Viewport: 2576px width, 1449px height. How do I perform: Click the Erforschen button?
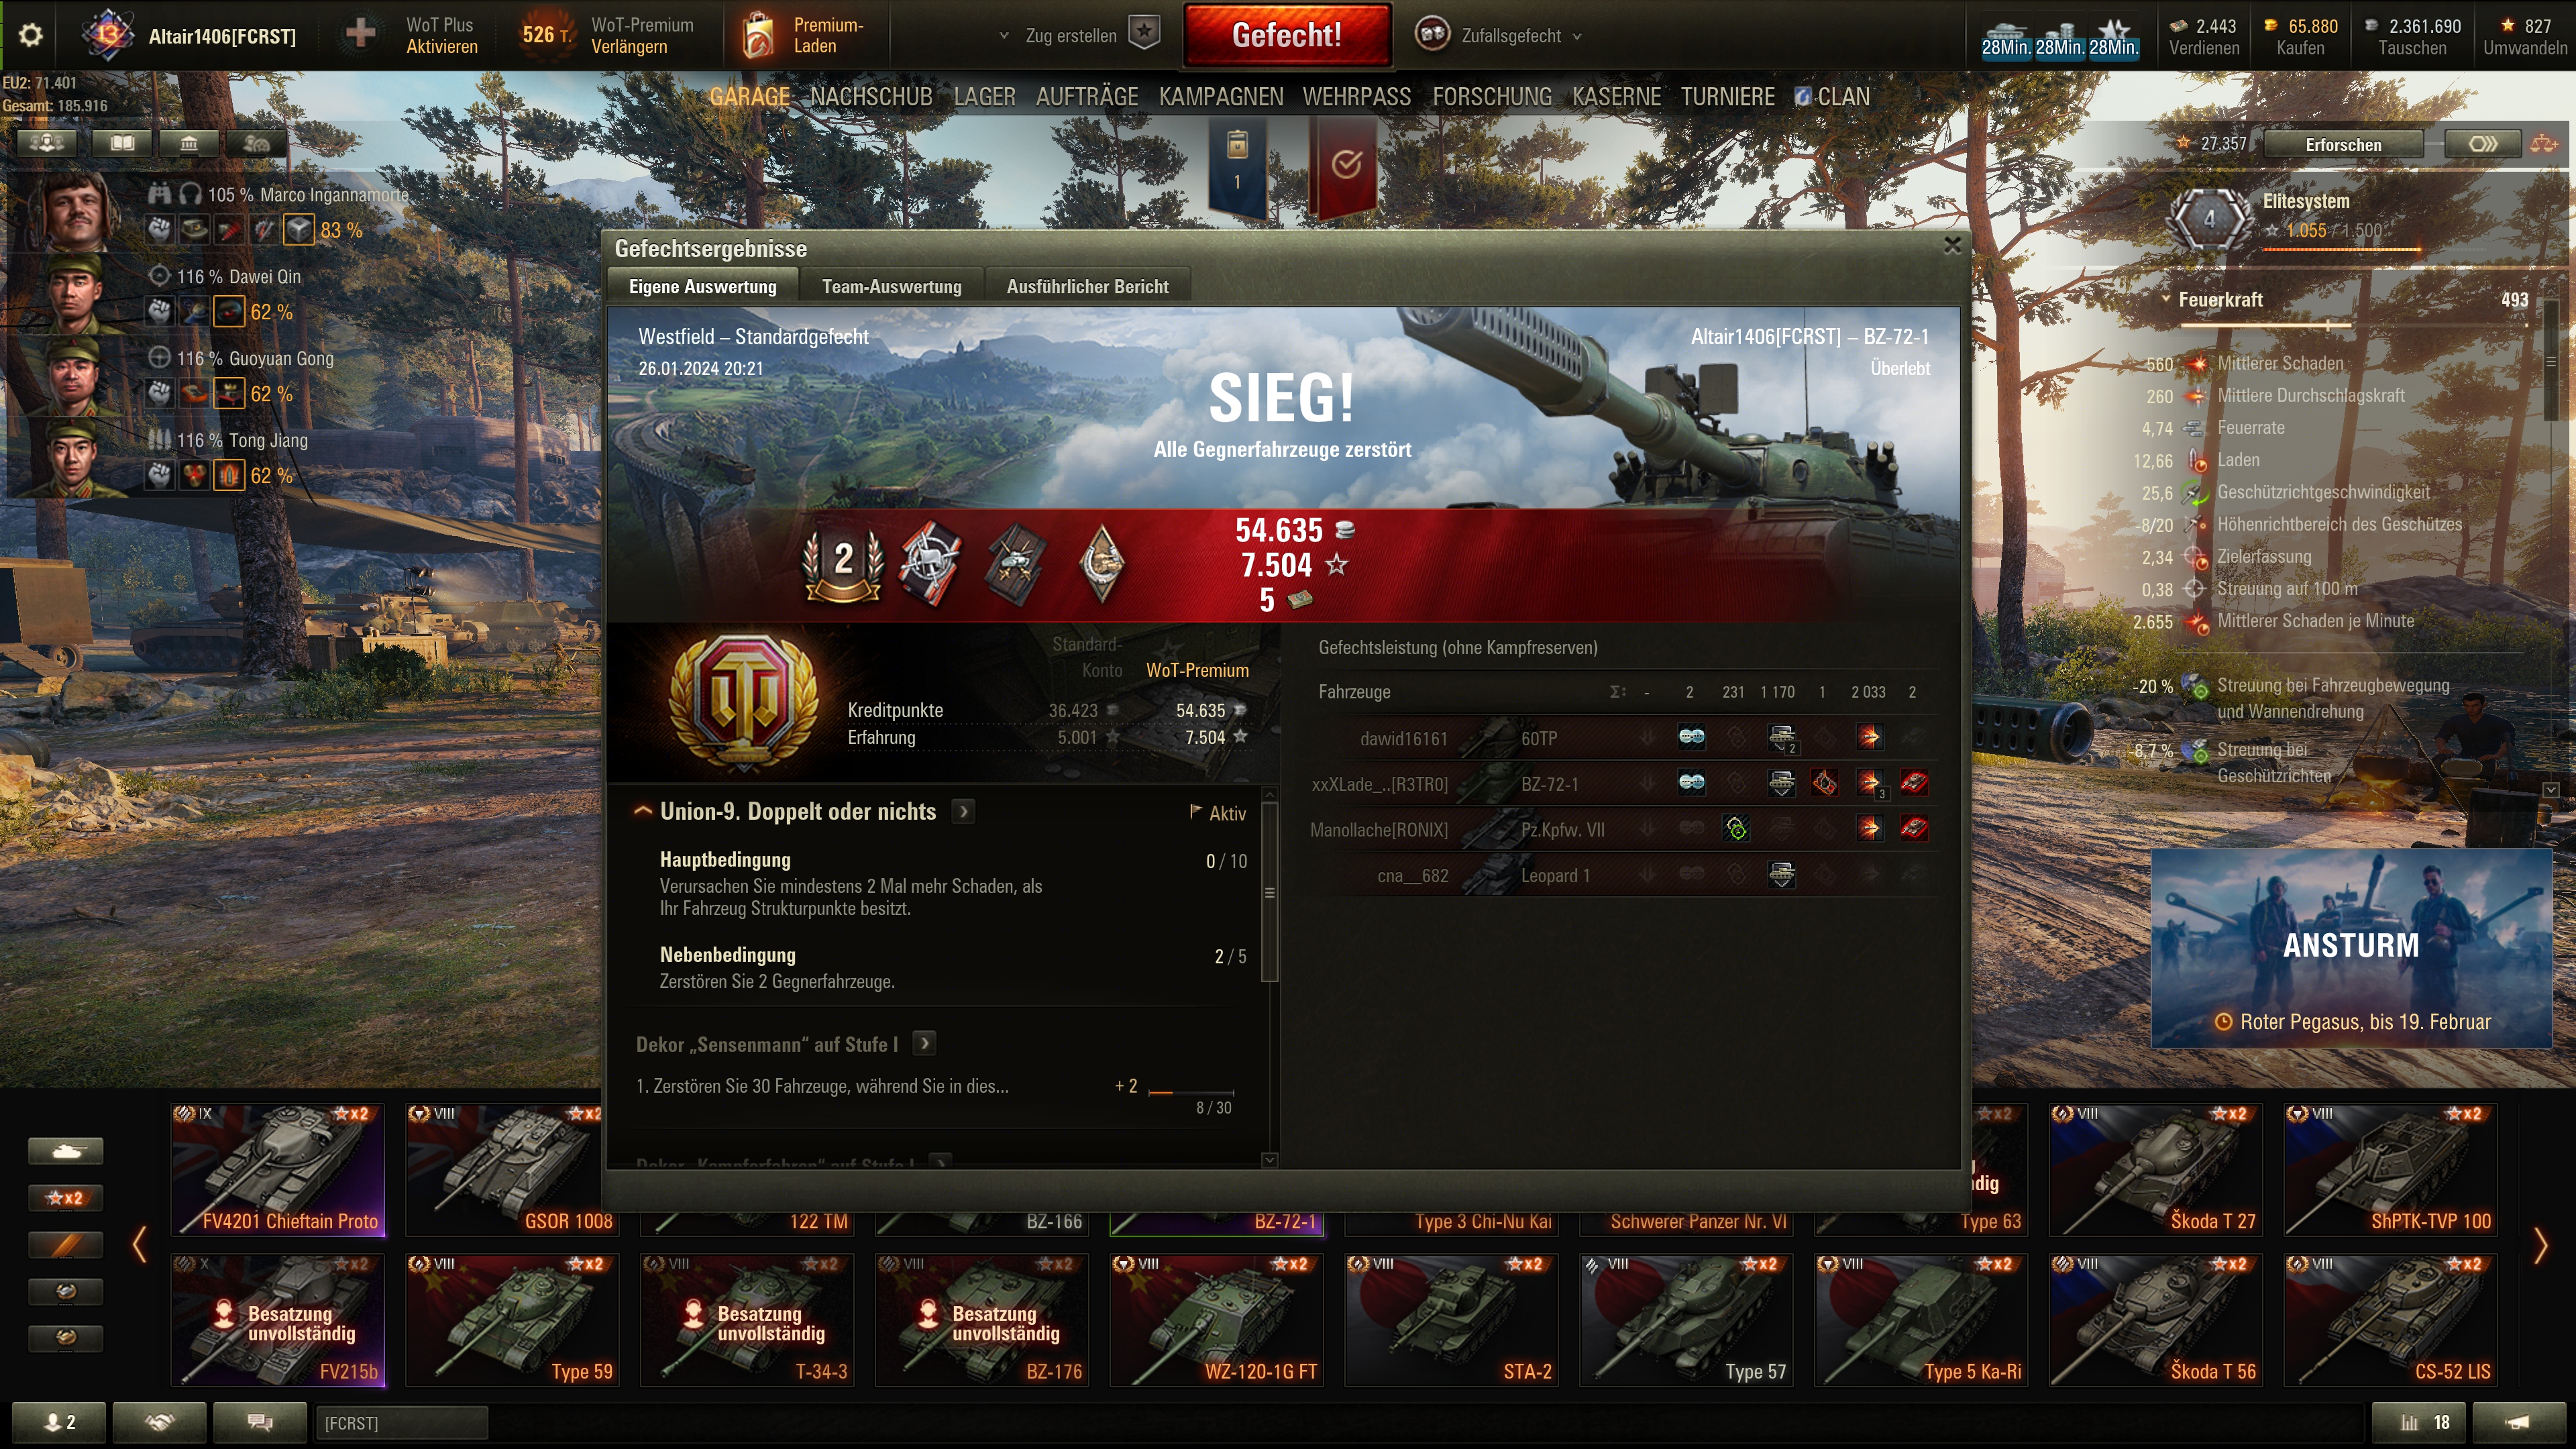pos(2343,144)
